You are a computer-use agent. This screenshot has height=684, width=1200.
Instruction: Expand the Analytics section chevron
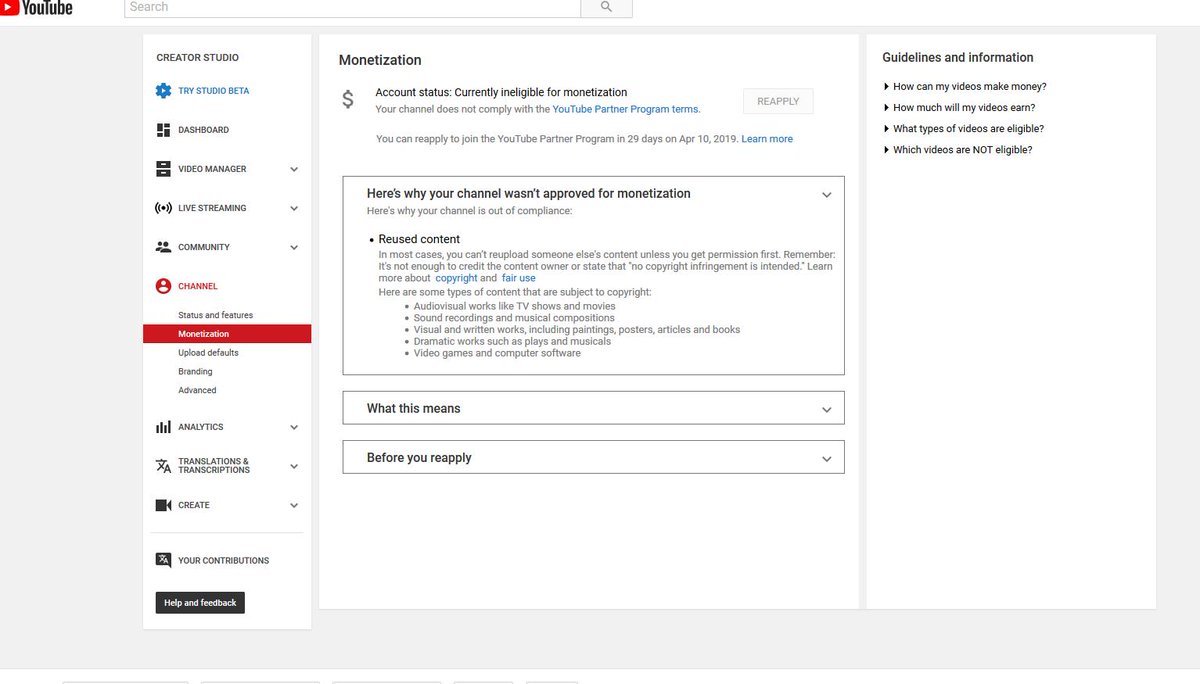pyautogui.click(x=294, y=428)
